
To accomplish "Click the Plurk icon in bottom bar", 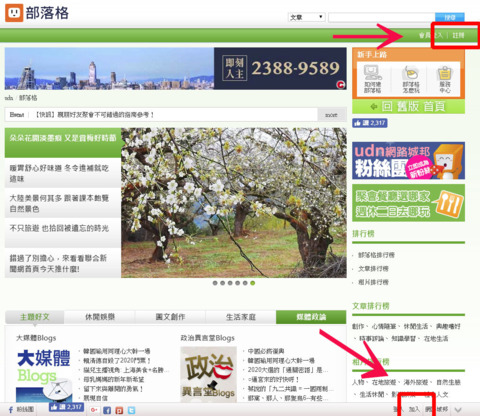I will click(119, 410).
